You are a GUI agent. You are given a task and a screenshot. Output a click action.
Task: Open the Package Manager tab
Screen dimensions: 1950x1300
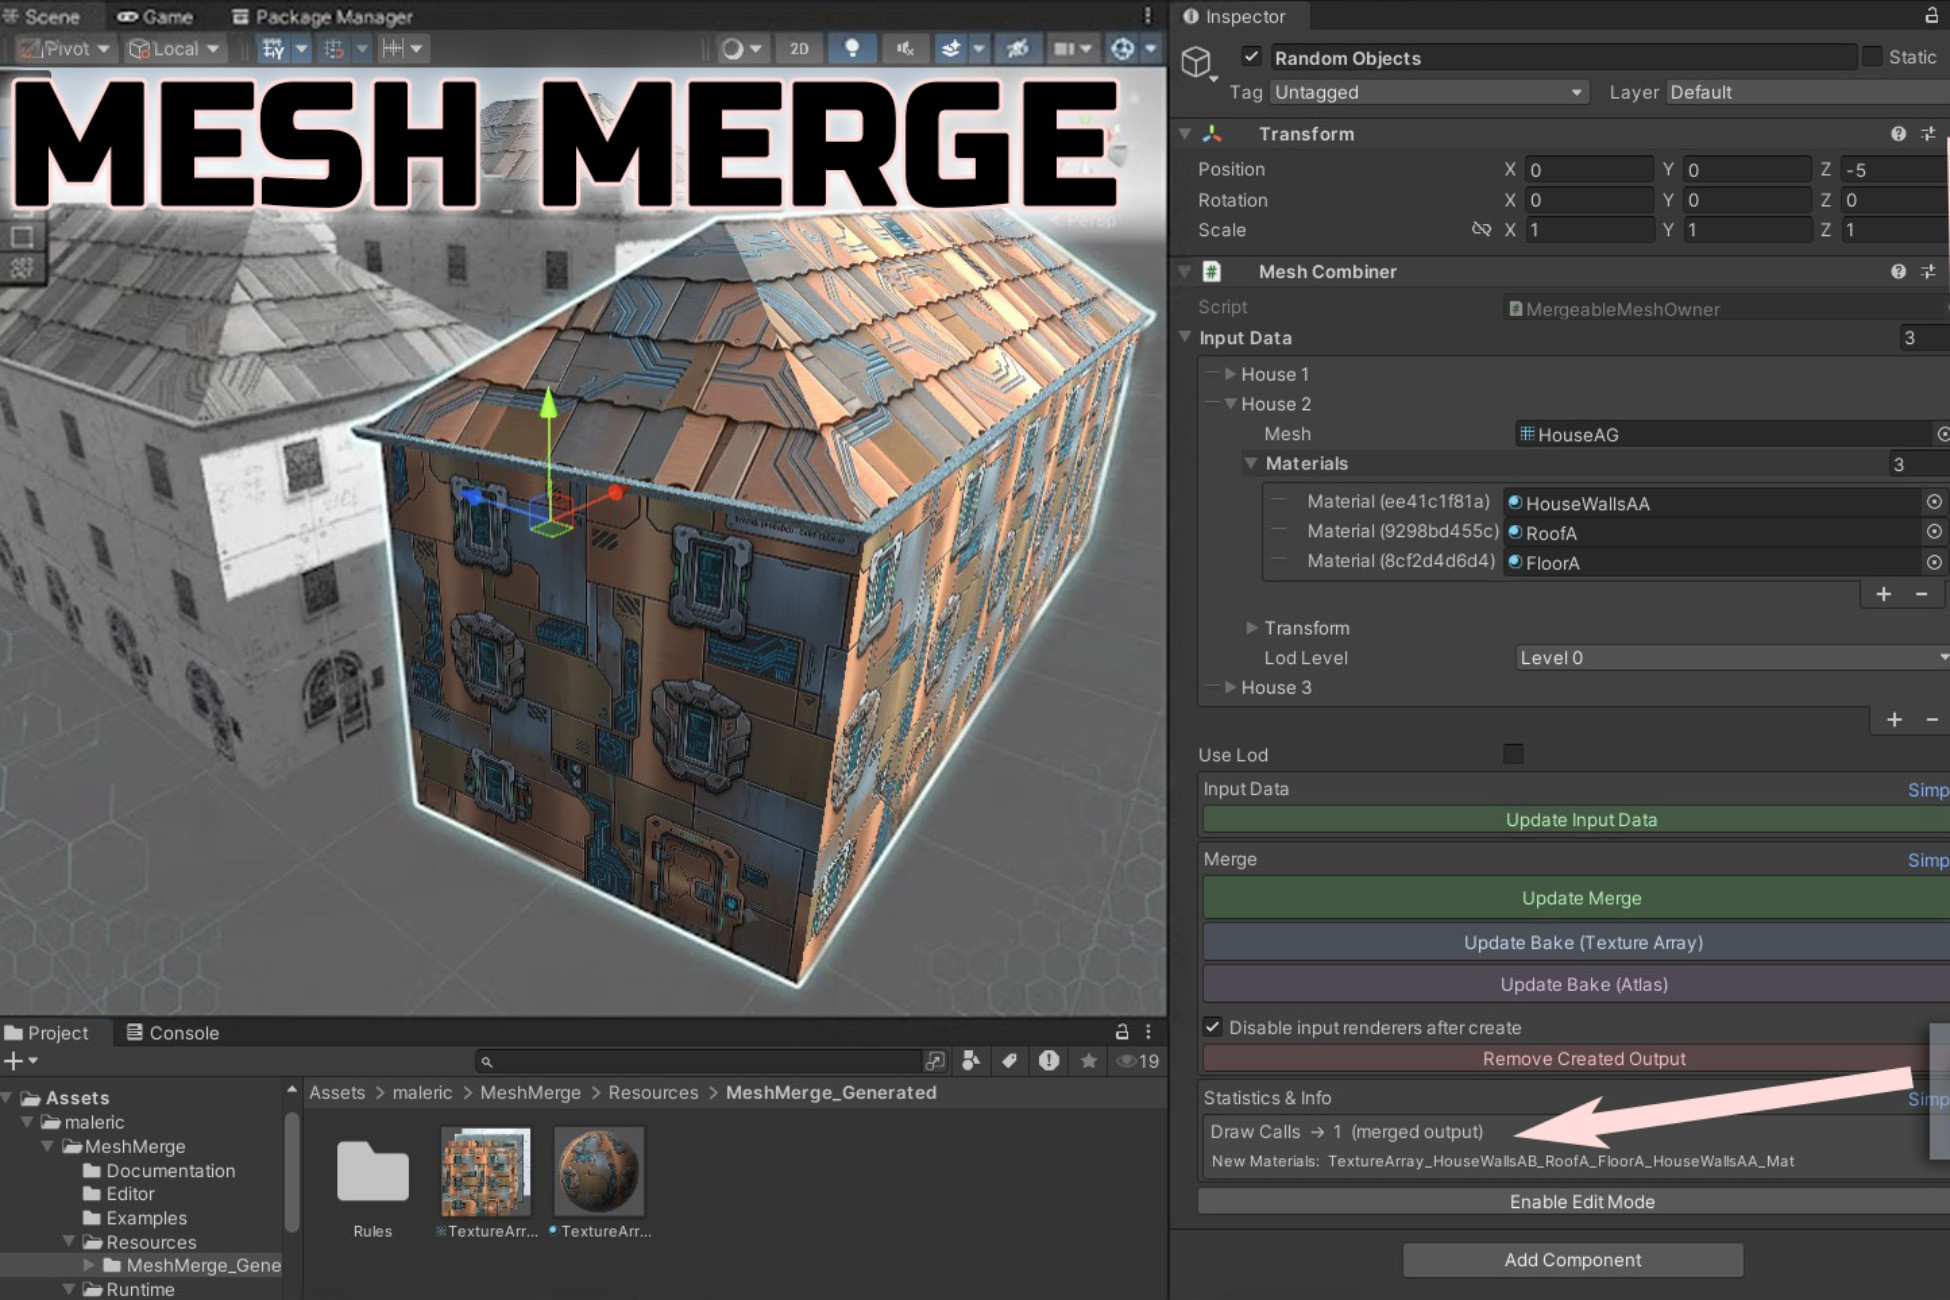click(x=322, y=16)
